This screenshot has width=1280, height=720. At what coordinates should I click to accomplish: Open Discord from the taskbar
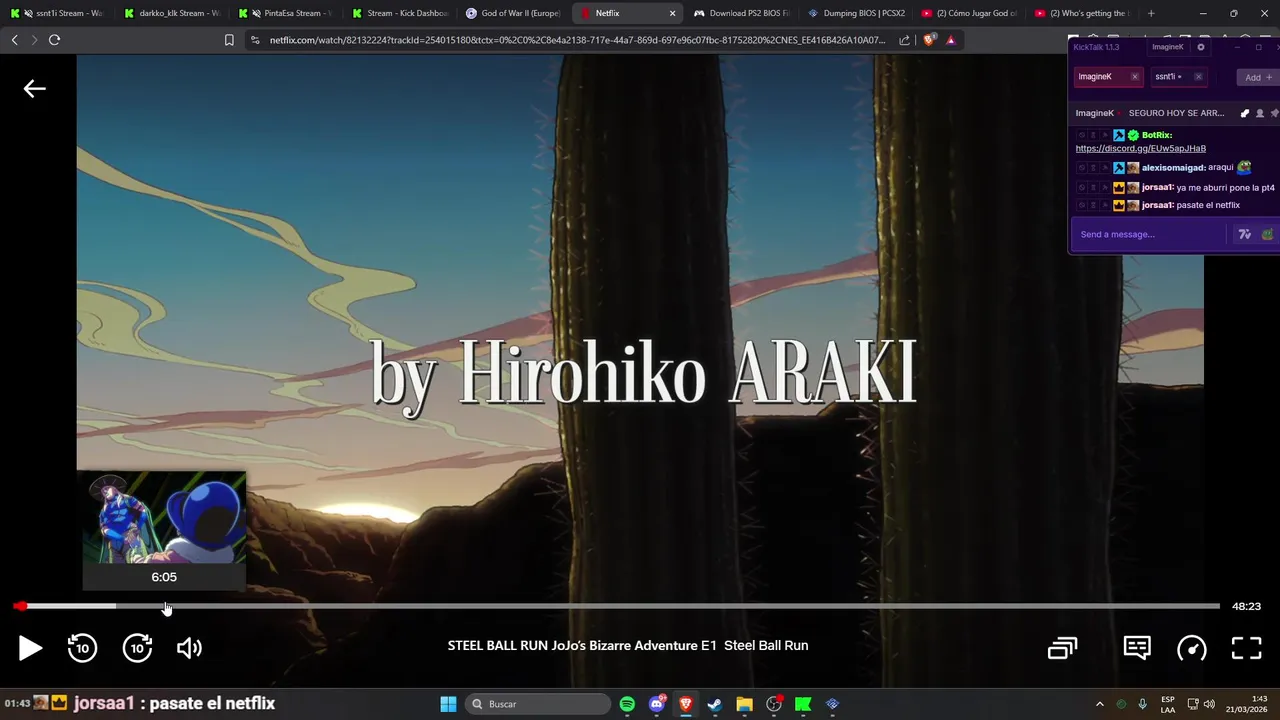tap(657, 704)
